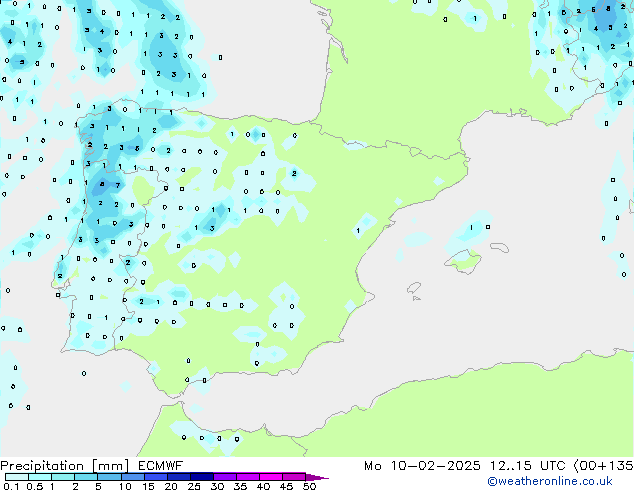Click the date "10-02-2025"
Viewport: 634px width, 490px height.
pos(436,466)
